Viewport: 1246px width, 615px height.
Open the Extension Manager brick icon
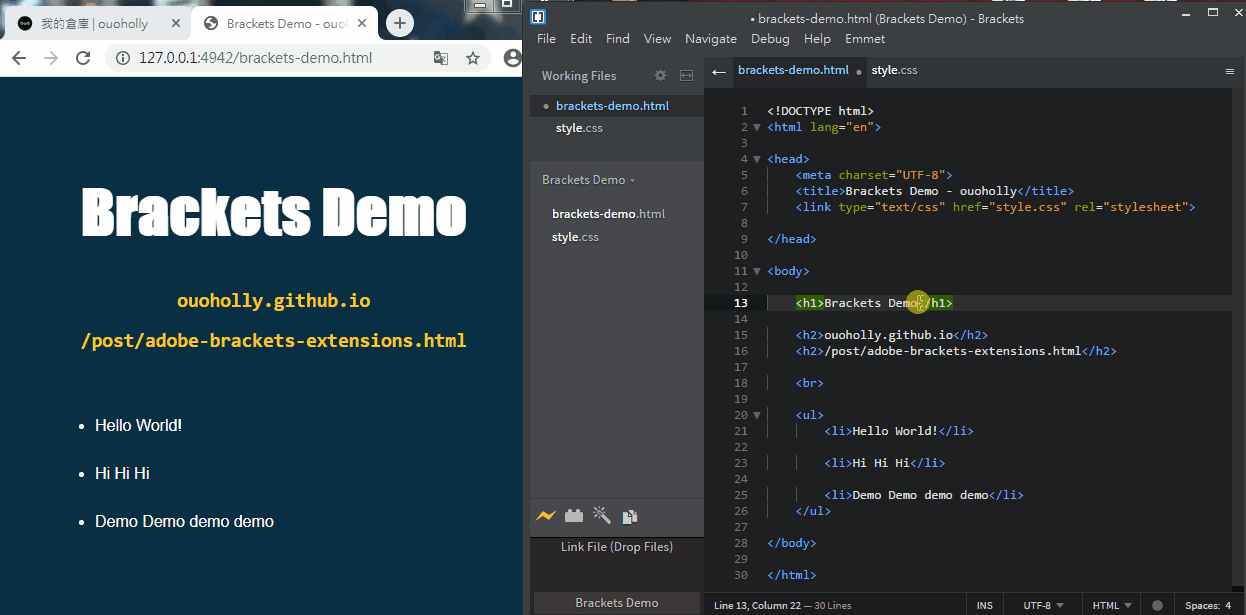(573, 516)
